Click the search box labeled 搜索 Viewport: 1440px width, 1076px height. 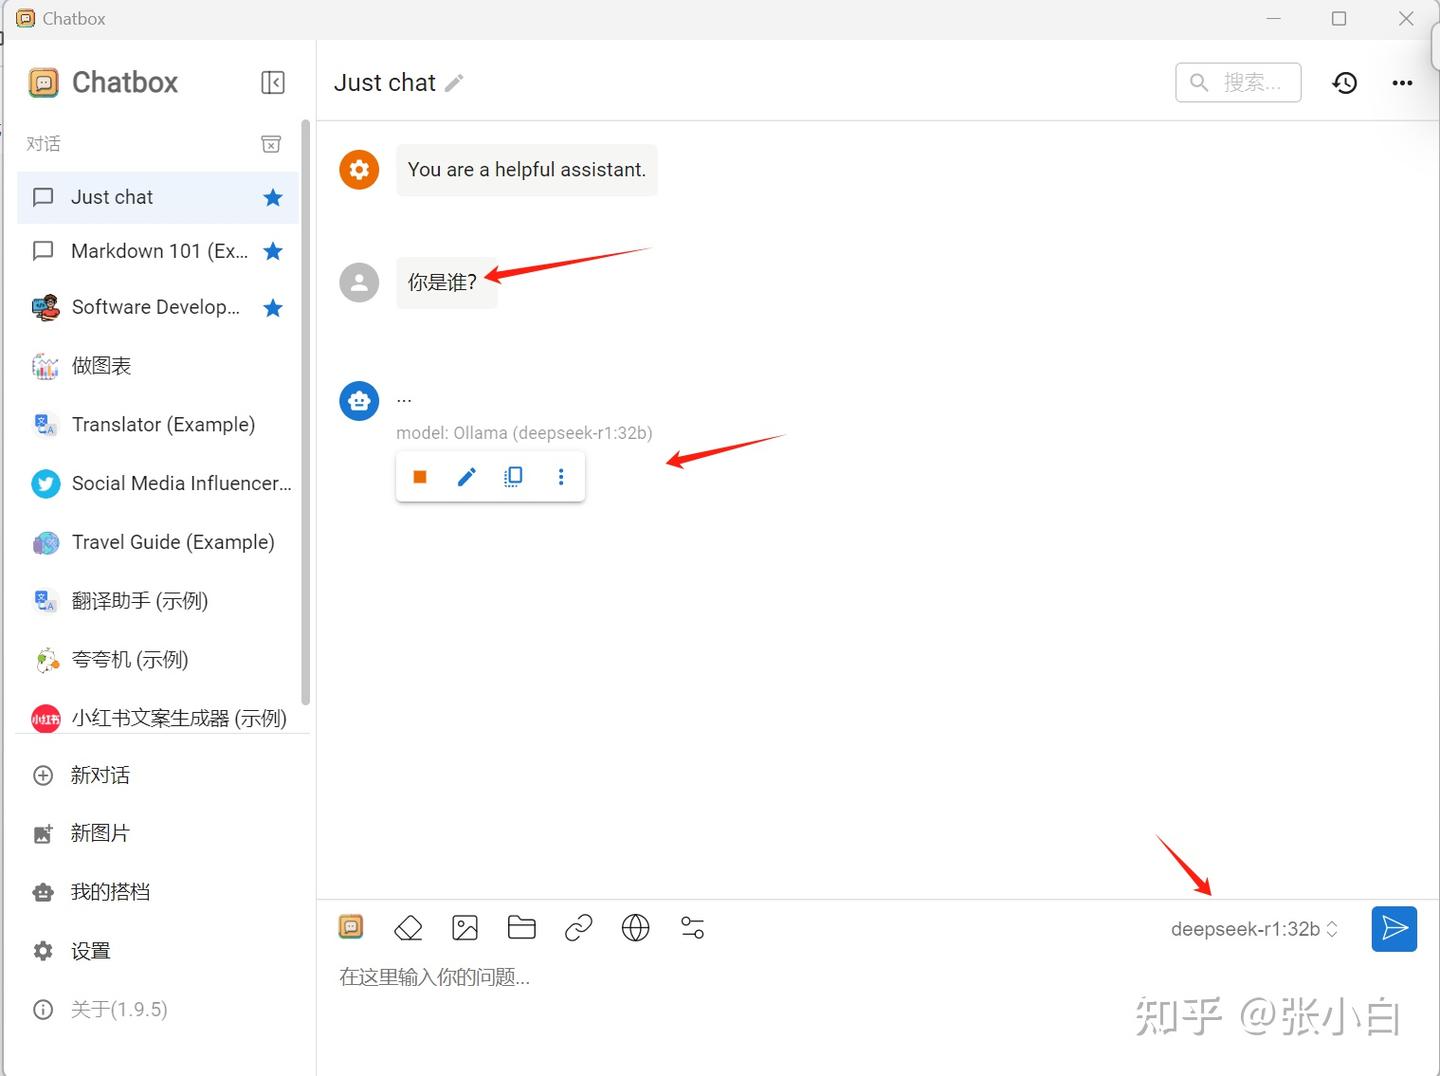click(1238, 82)
